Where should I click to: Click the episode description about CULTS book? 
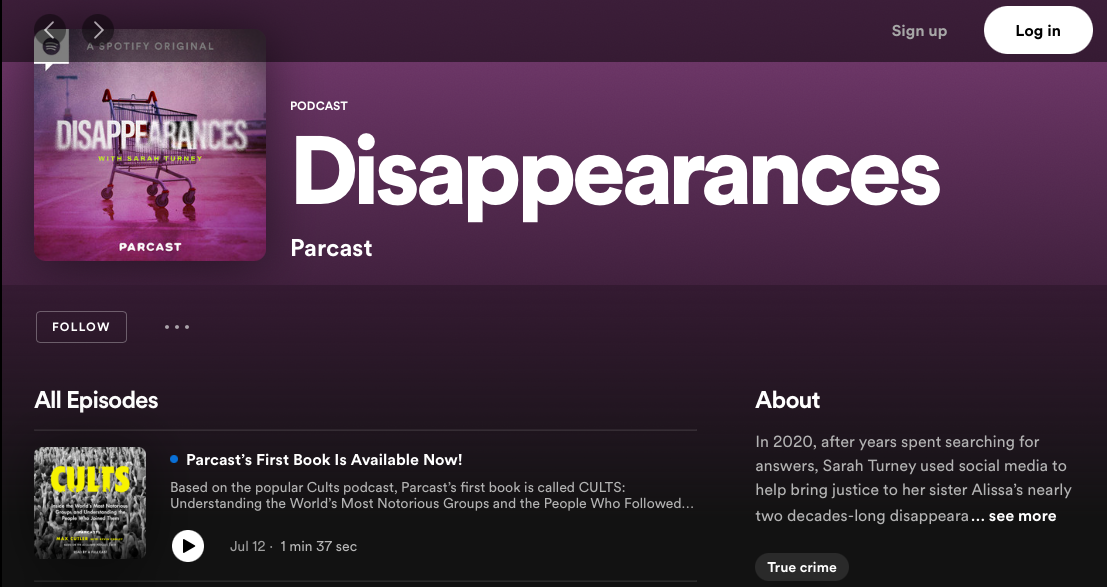(x=432, y=495)
